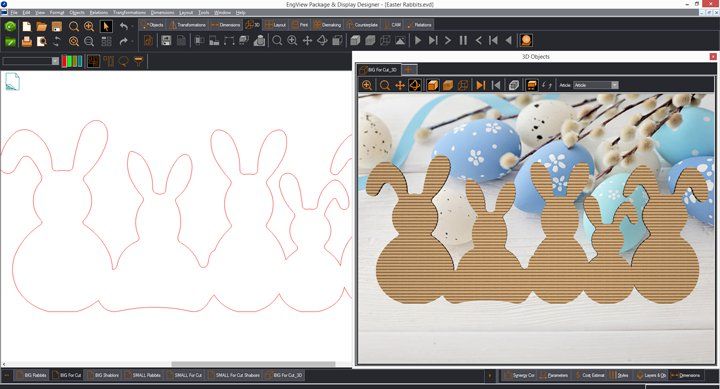Switch to the Transformations ribbon tab
This screenshot has height=389, width=720.
click(187, 25)
